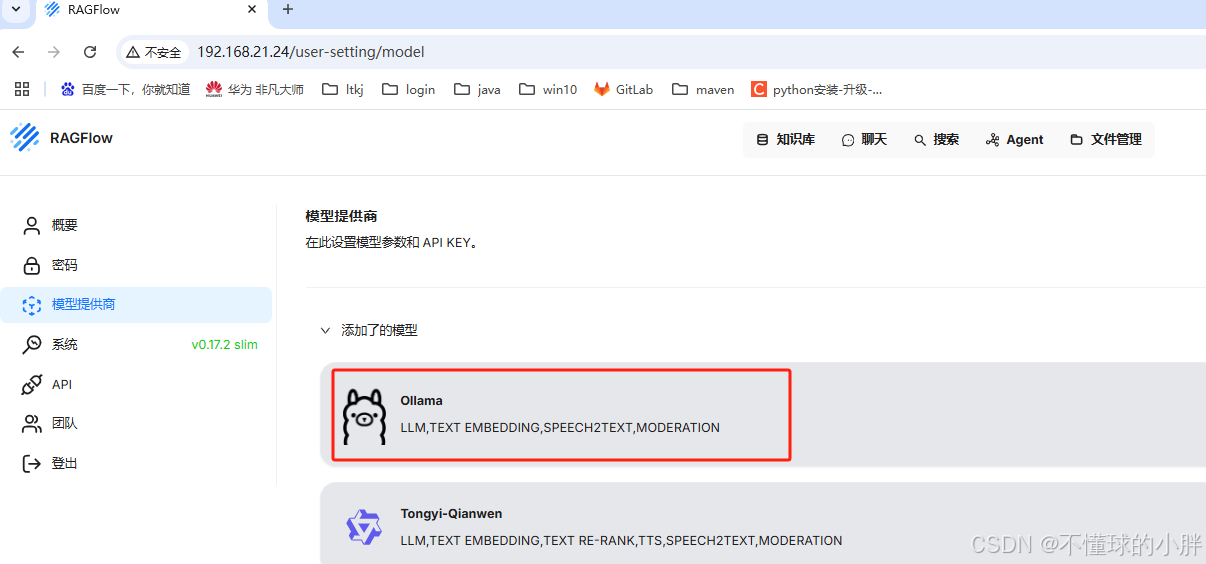
Task: Select 密码 password in sidebar
Action: point(136,265)
